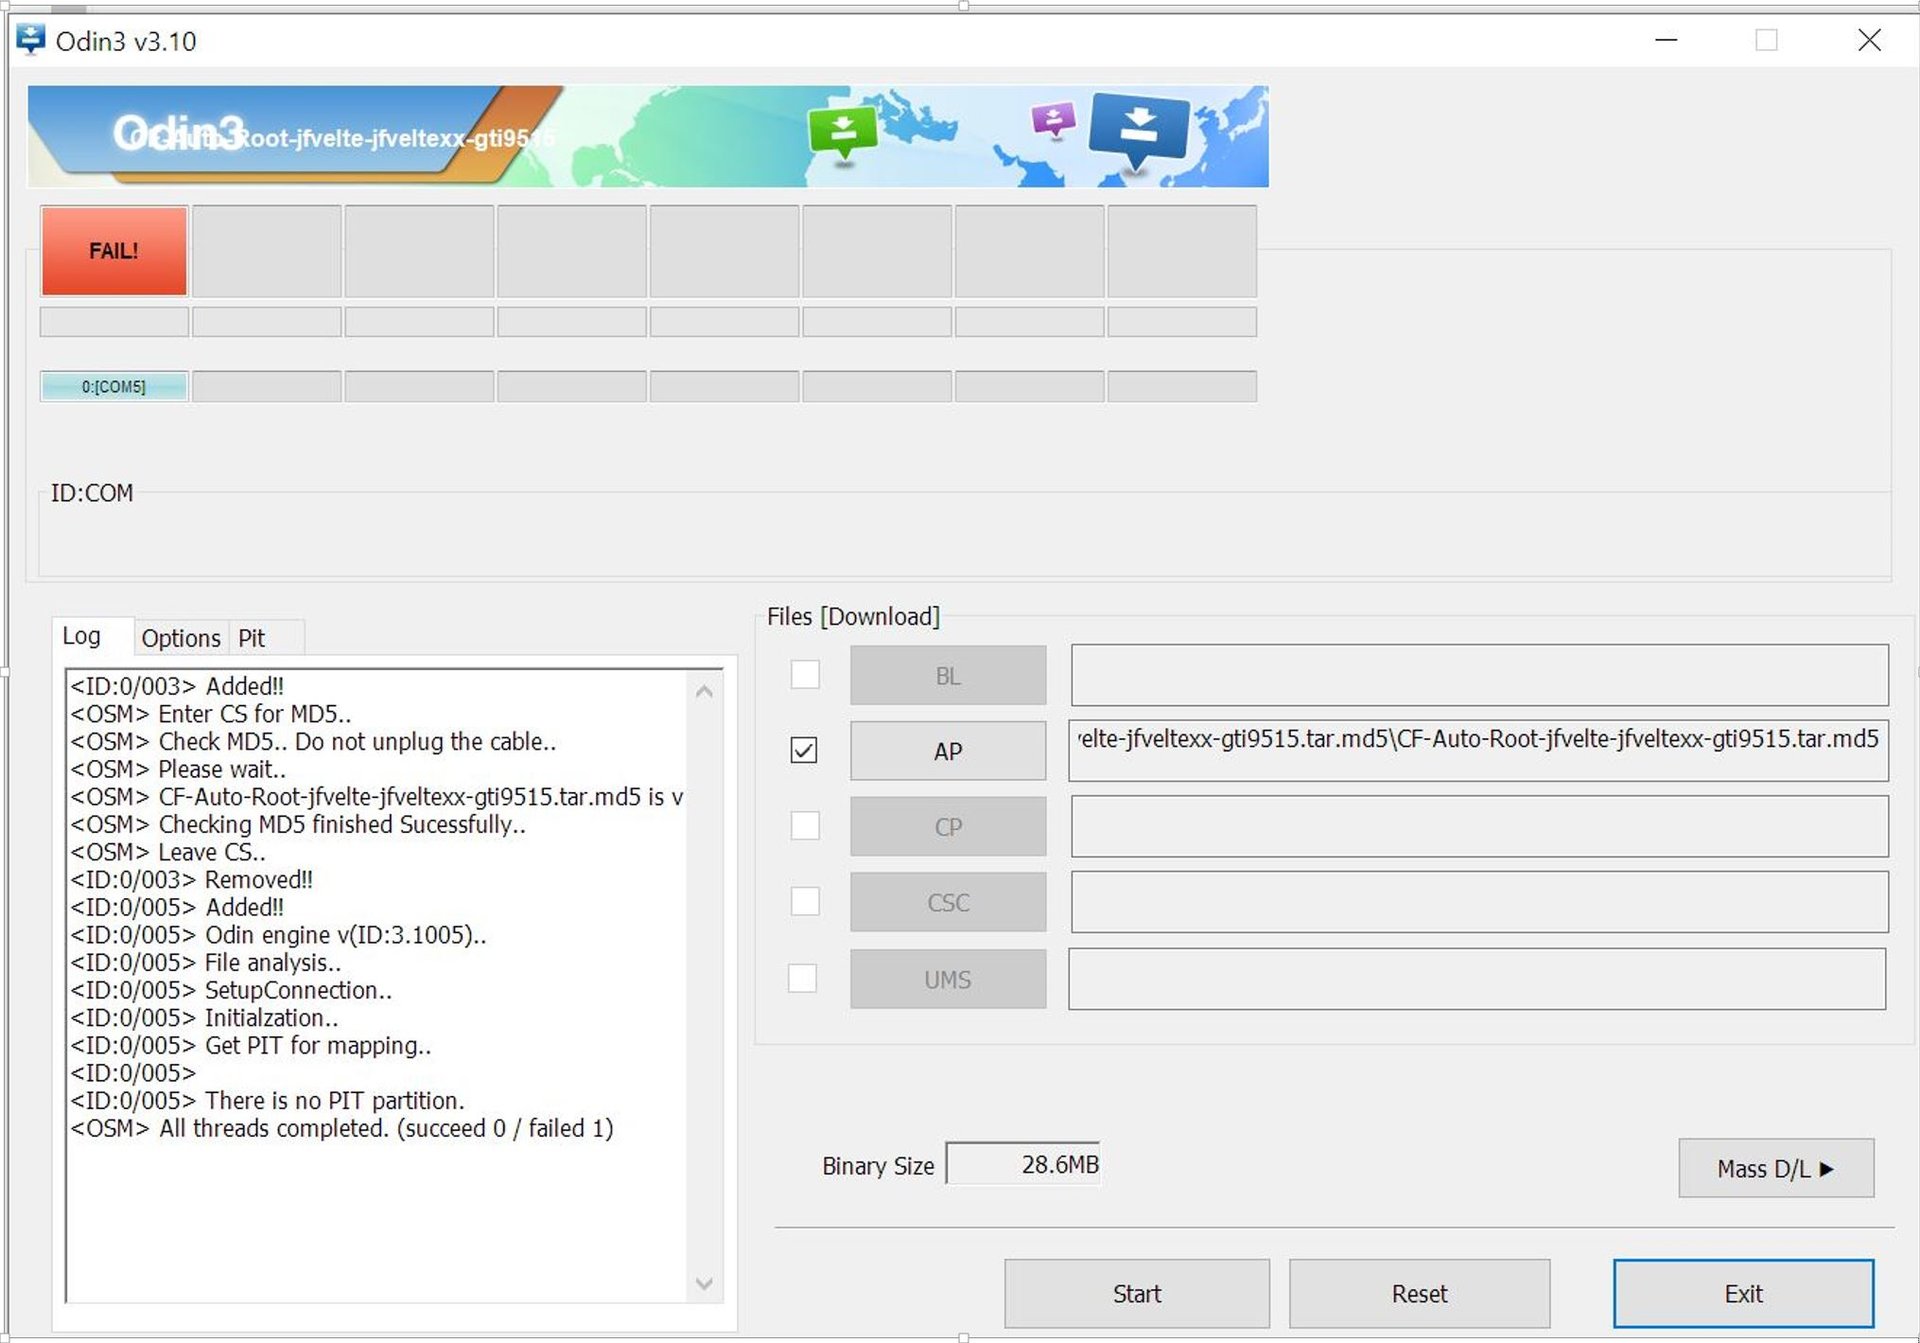Click log line 'Initialzation..'
The width and height of the screenshot is (1920, 1343).
click(205, 1017)
